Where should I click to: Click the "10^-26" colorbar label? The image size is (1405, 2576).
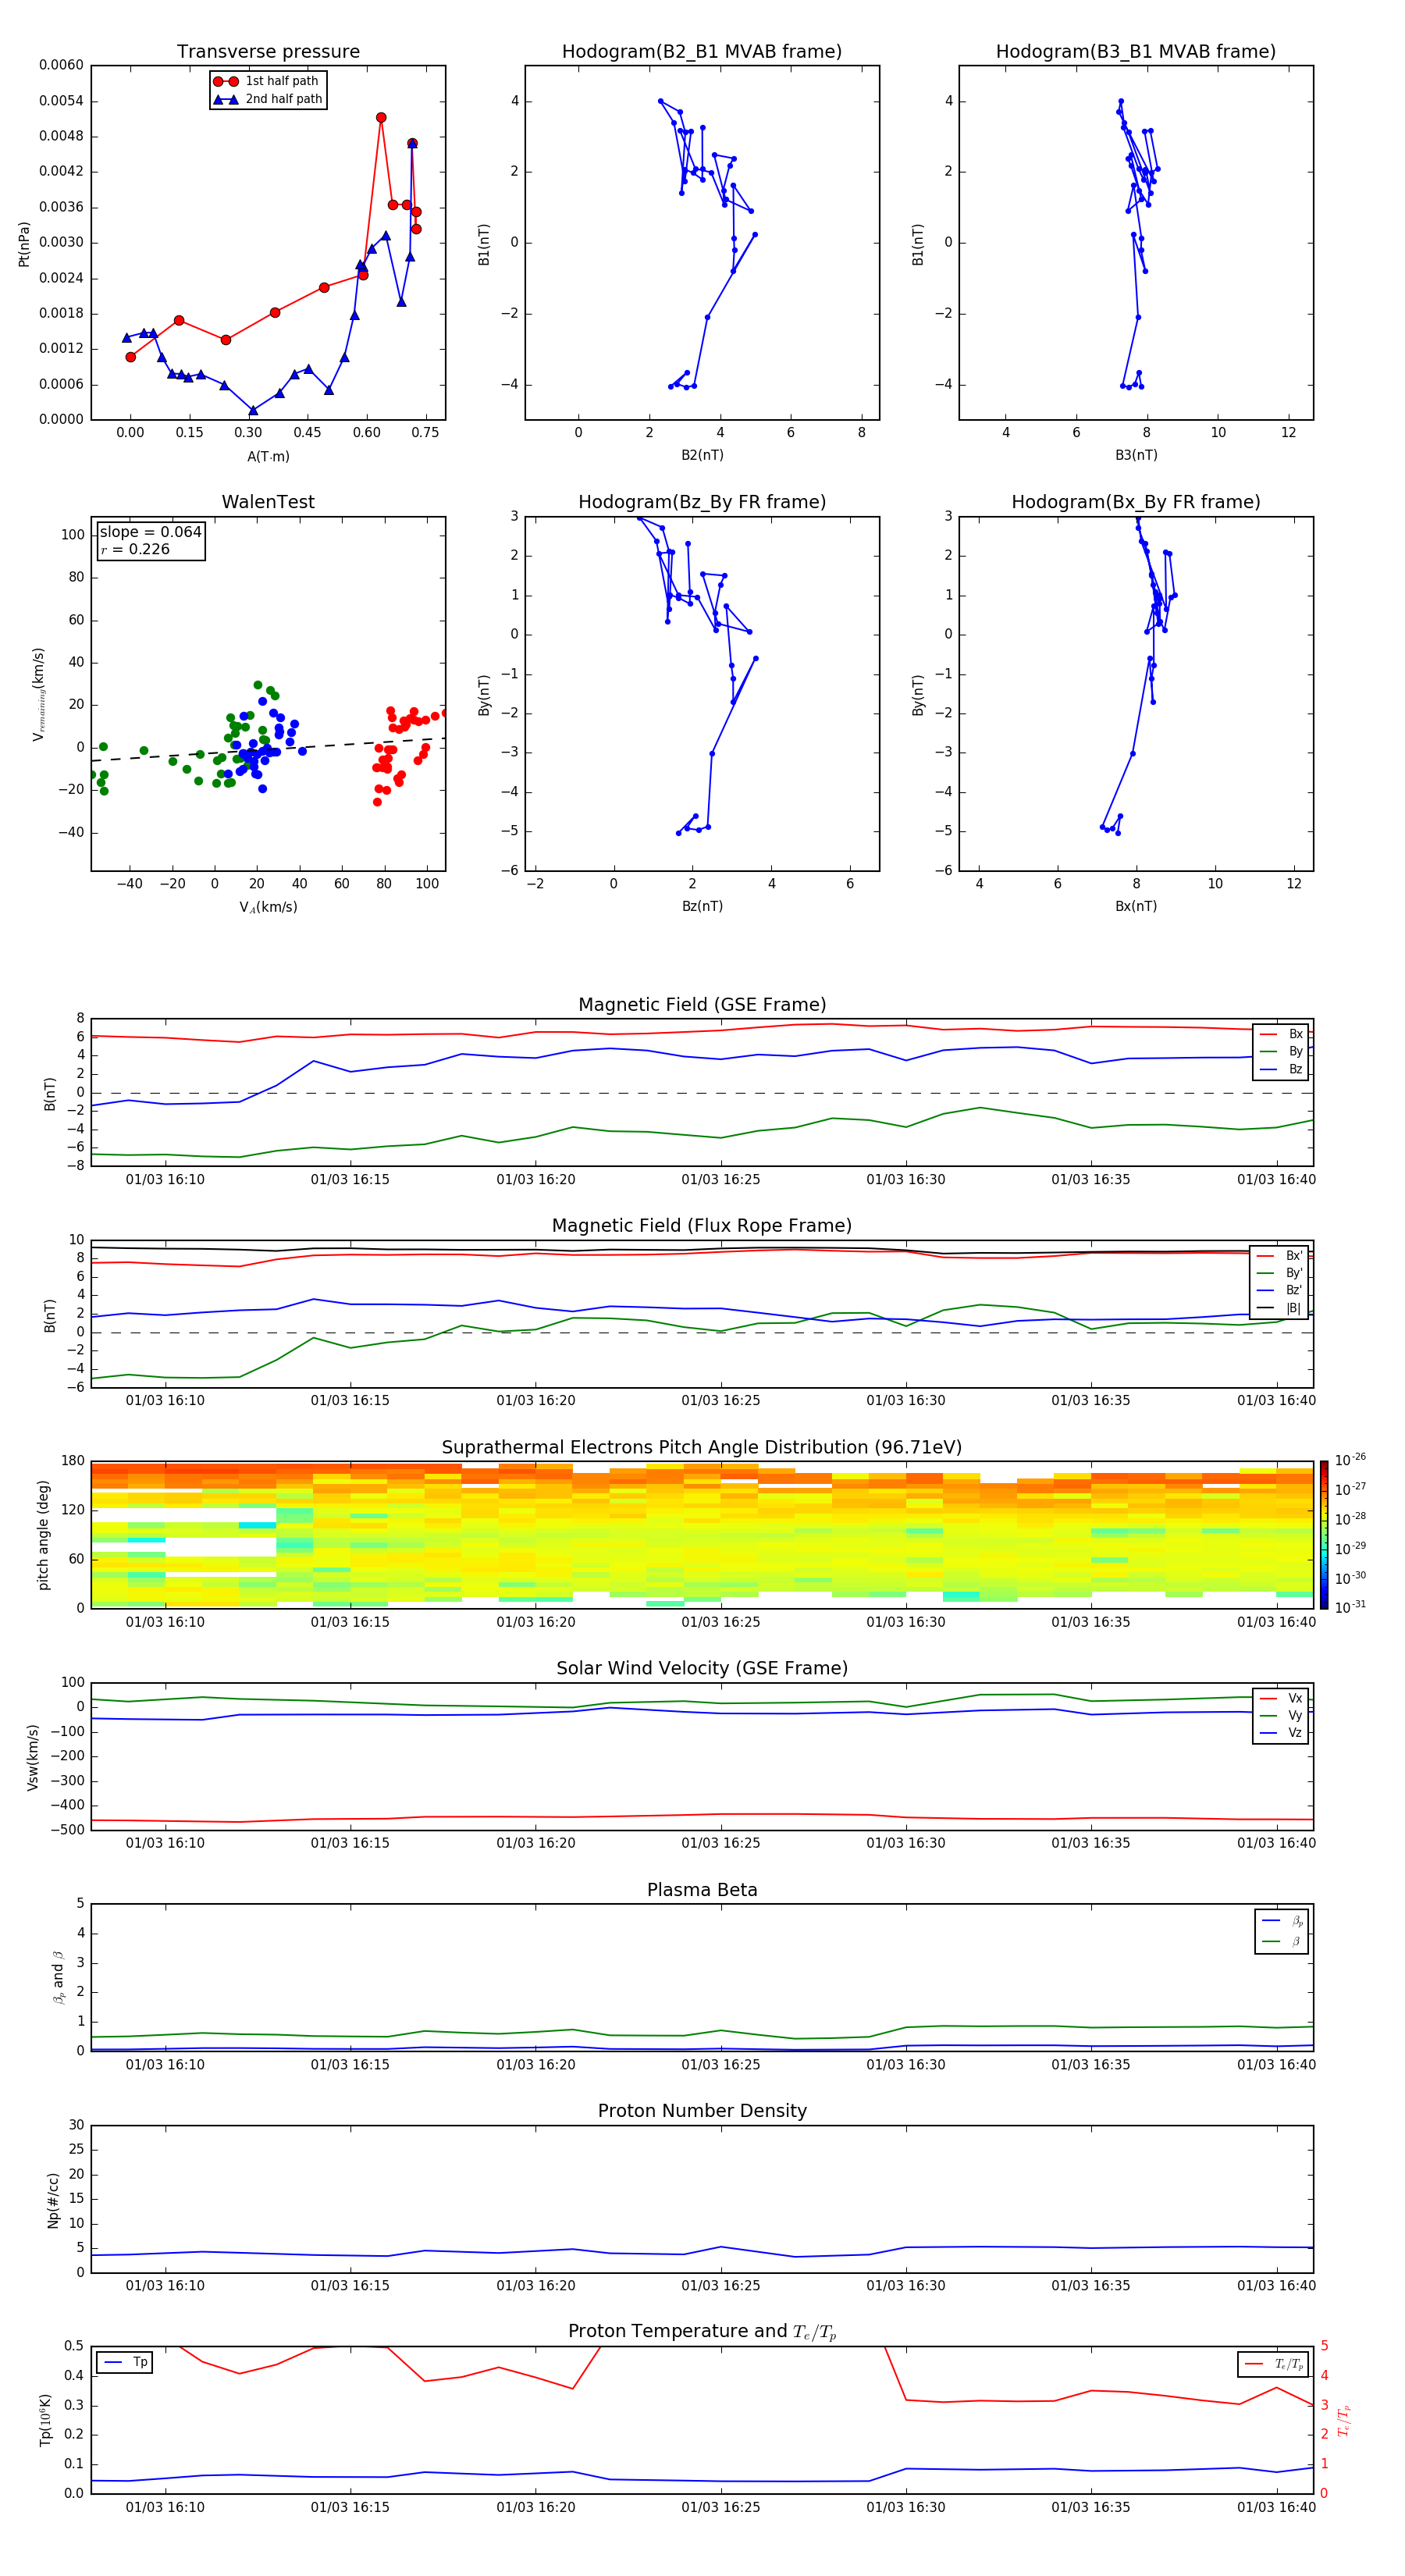(x=1350, y=1461)
